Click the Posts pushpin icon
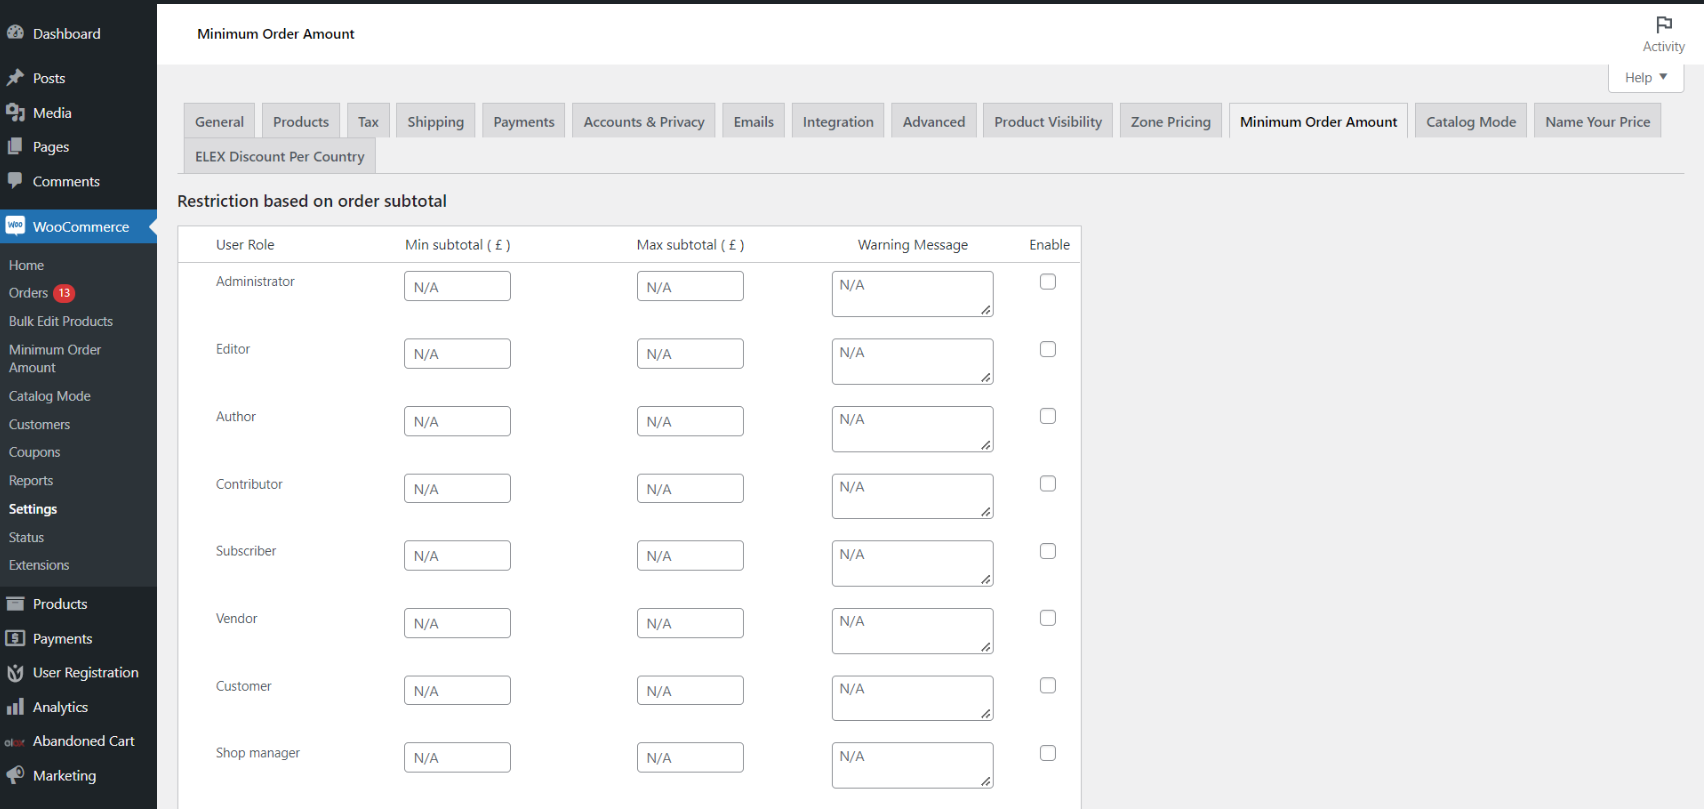 15,78
